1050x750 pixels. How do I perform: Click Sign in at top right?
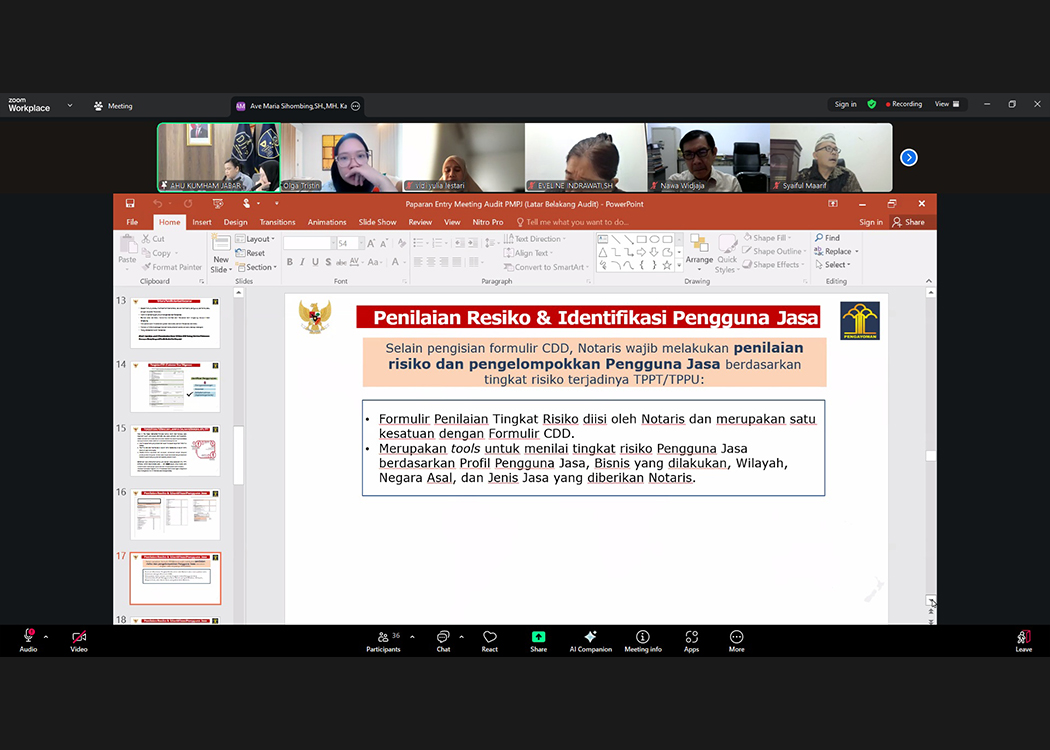pyautogui.click(x=845, y=104)
